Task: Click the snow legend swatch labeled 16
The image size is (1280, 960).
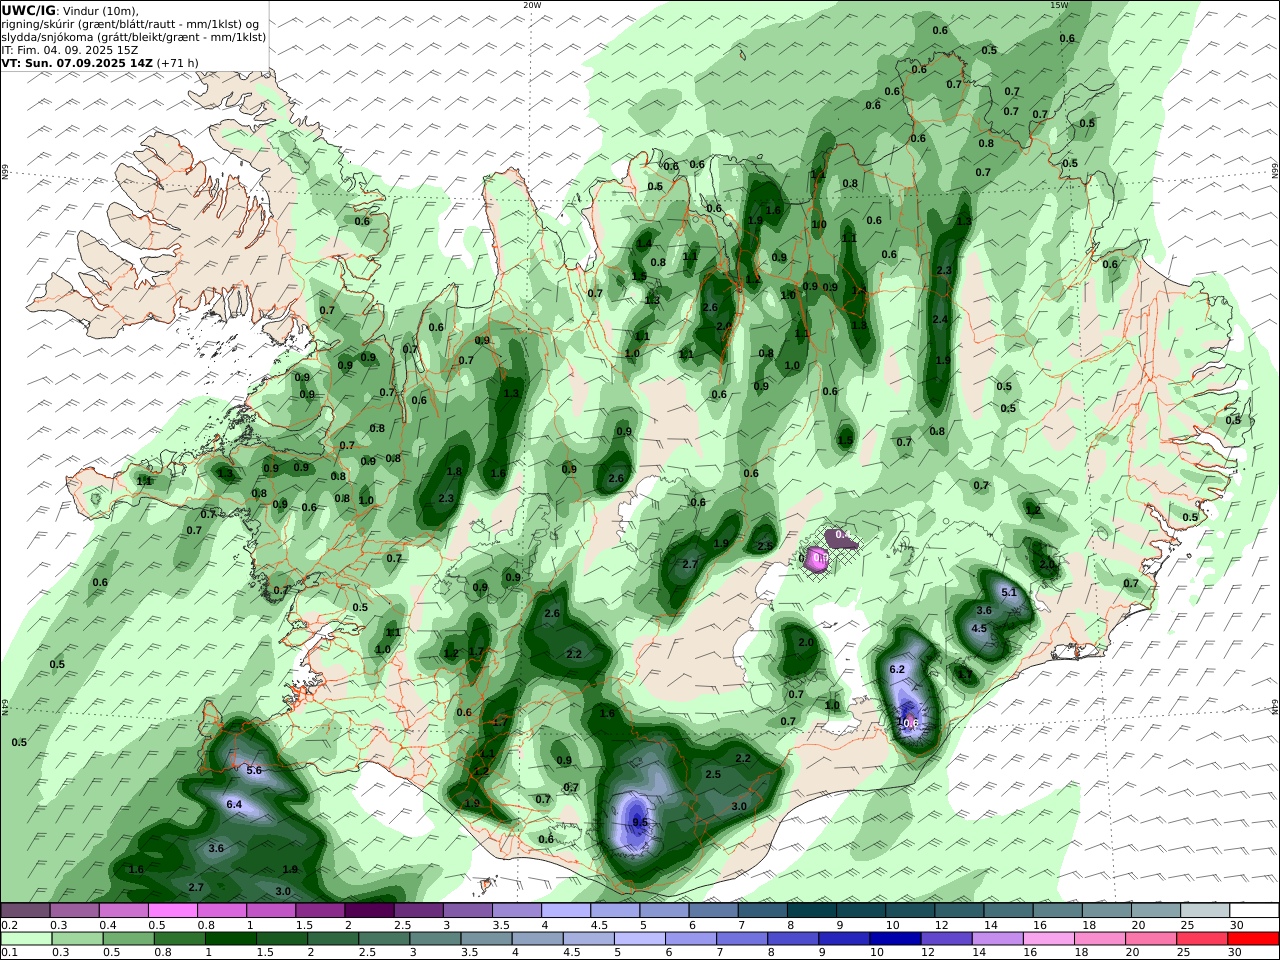Action: (1056, 911)
